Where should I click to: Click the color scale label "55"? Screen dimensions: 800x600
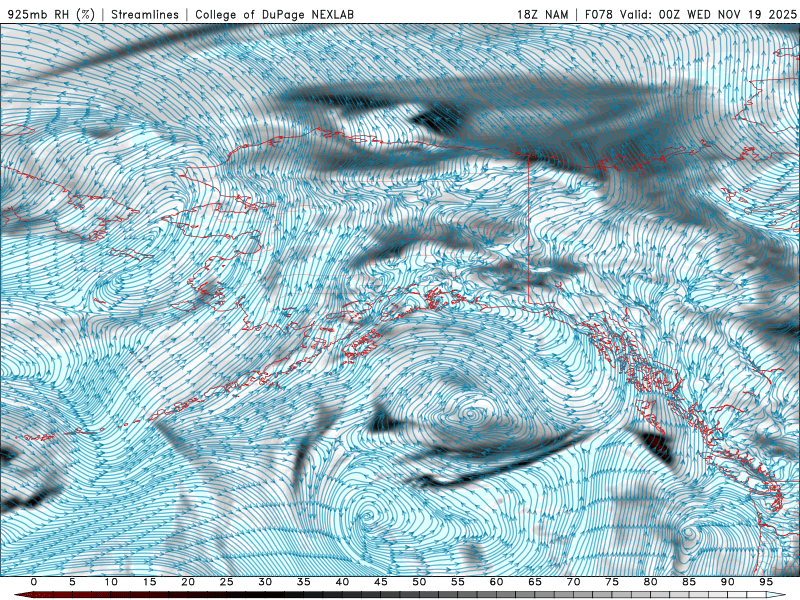click(x=458, y=582)
